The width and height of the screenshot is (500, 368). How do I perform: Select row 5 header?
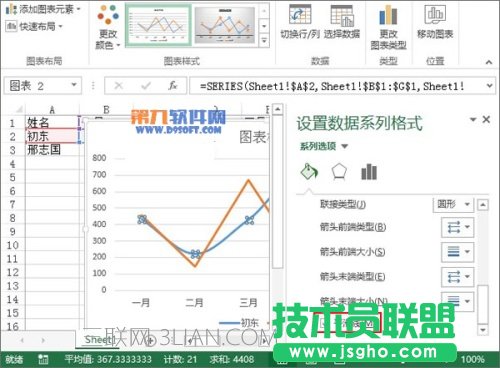pyautogui.click(x=12, y=177)
